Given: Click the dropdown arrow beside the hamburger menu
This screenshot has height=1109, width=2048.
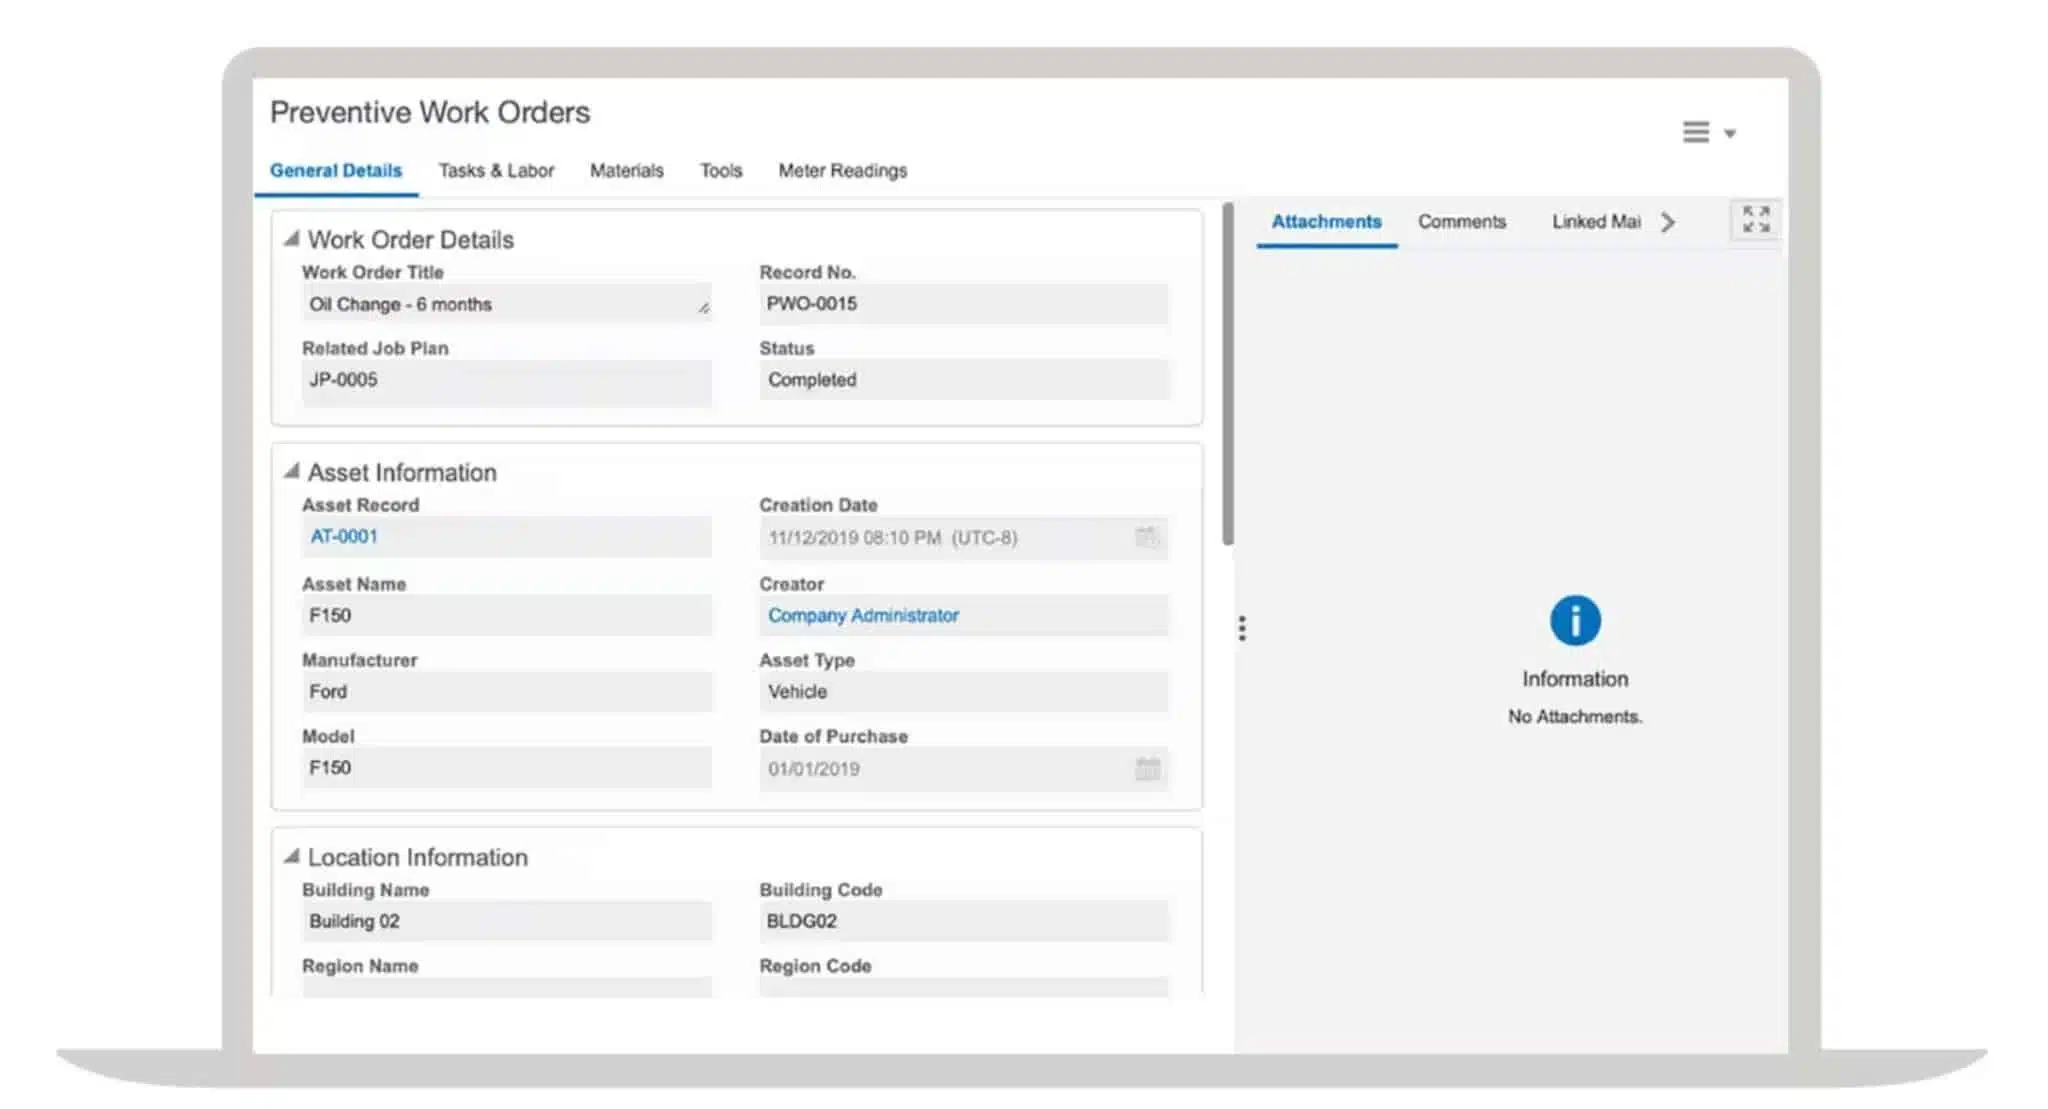Looking at the screenshot, I should click(x=1729, y=133).
